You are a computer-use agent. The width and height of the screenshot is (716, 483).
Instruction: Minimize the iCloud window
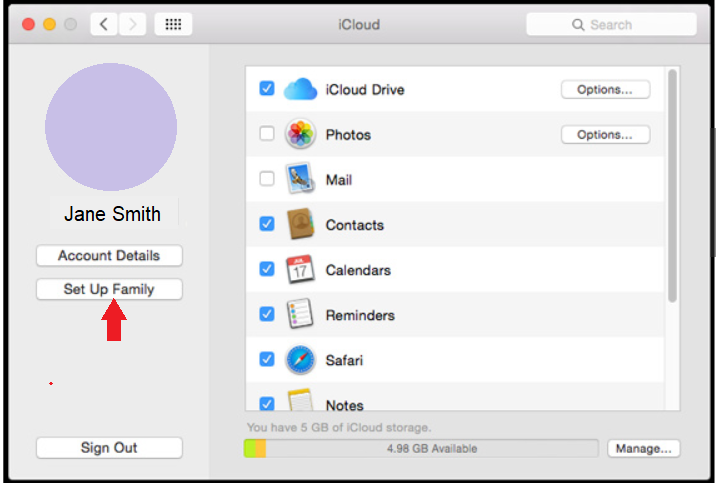49,24
